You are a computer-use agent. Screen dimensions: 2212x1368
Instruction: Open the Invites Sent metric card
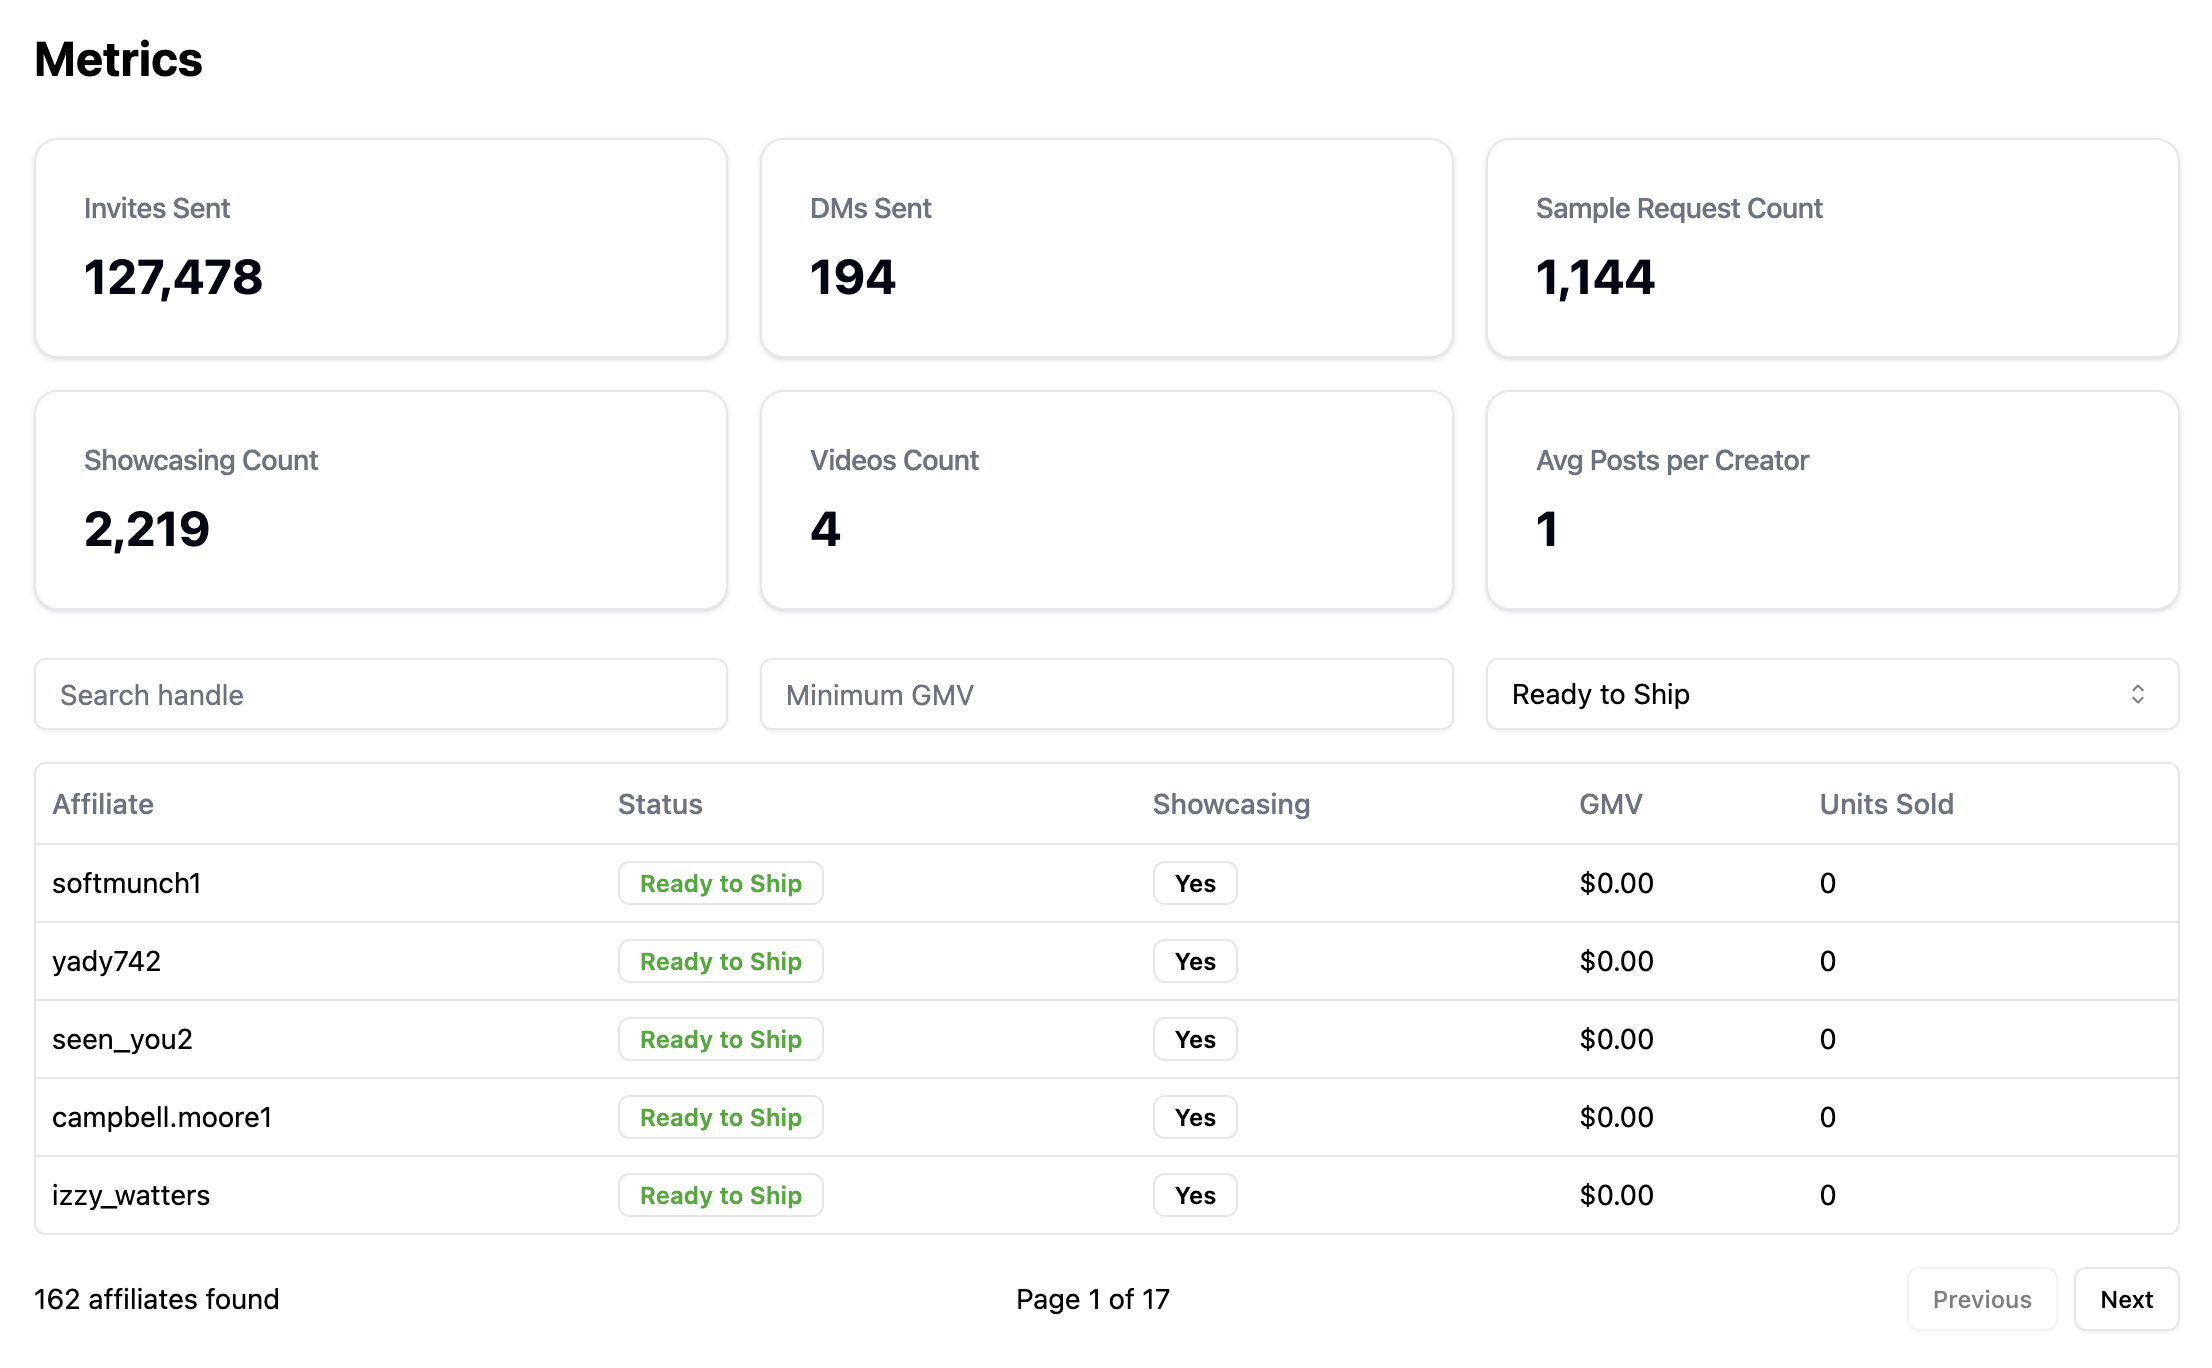[380, 248]
